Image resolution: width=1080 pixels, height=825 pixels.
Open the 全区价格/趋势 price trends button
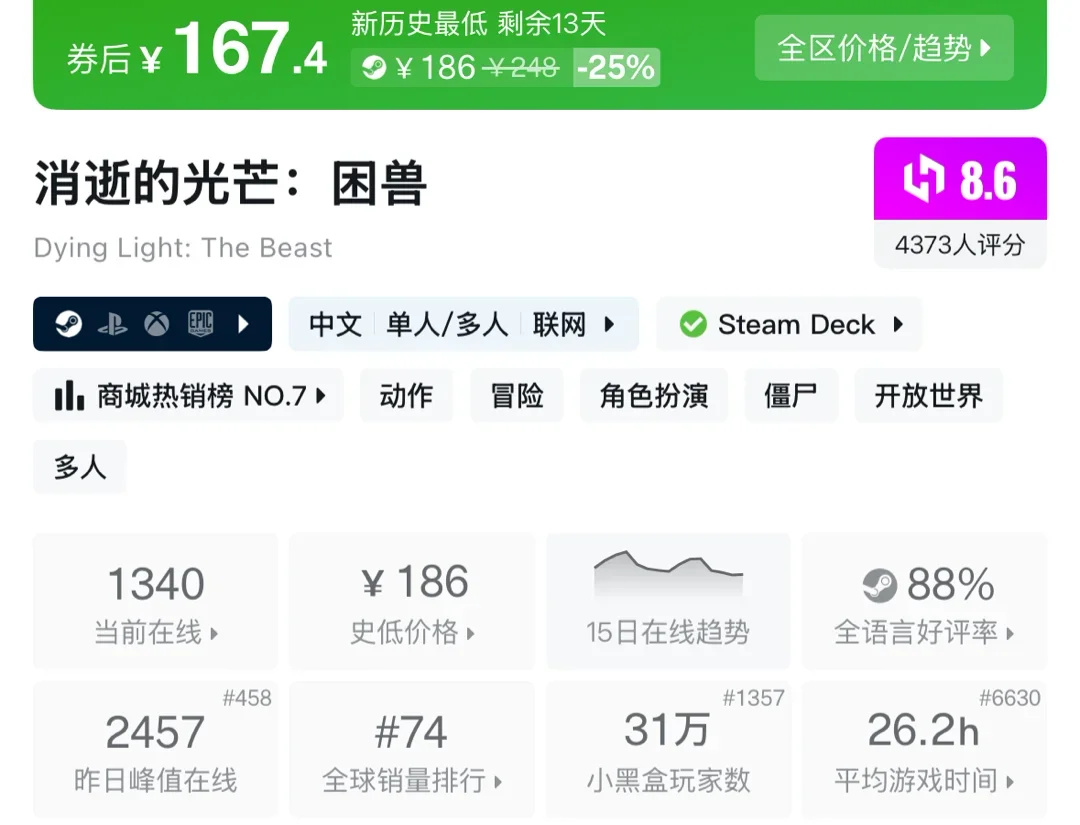point(884,48)
